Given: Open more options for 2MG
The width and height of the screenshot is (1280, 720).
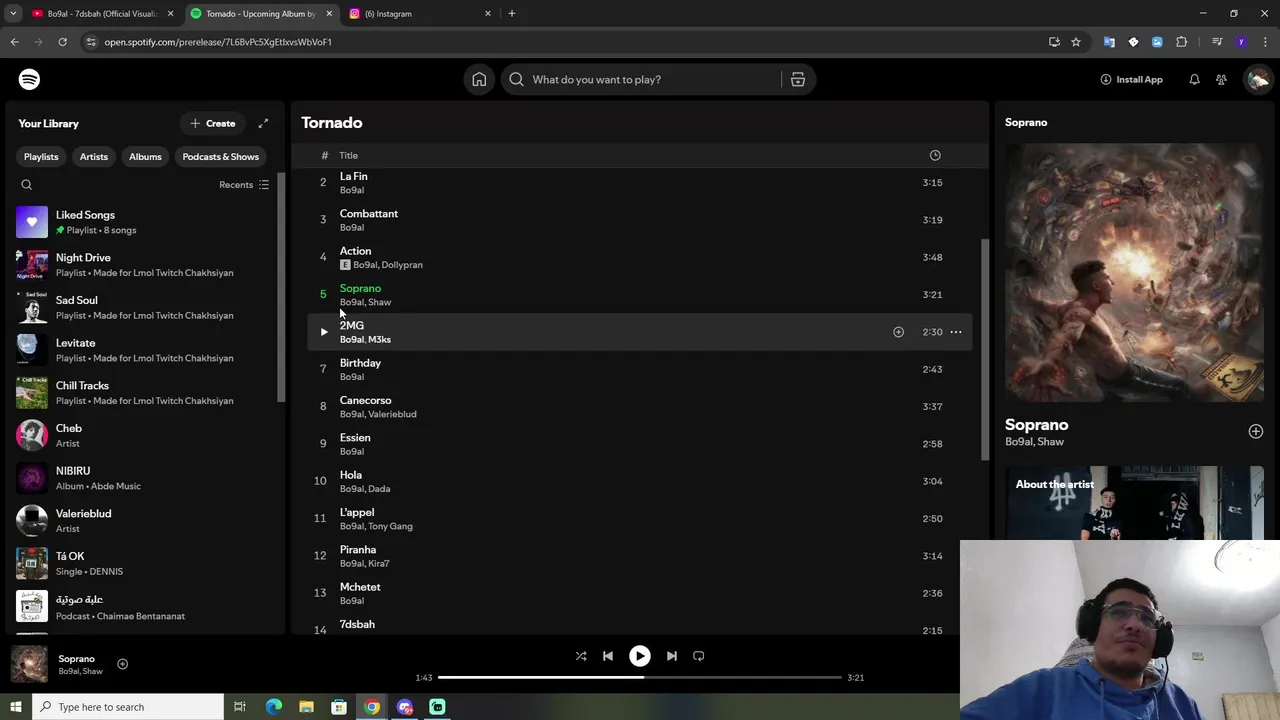Looking at the screenshot, I should point(956,332).
